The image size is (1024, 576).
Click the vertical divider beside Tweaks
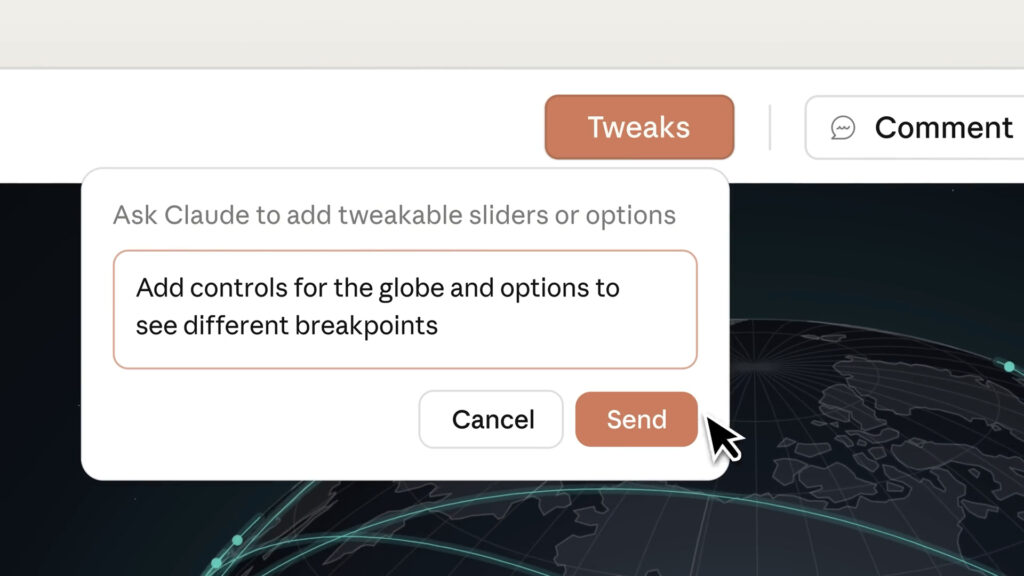769,128
